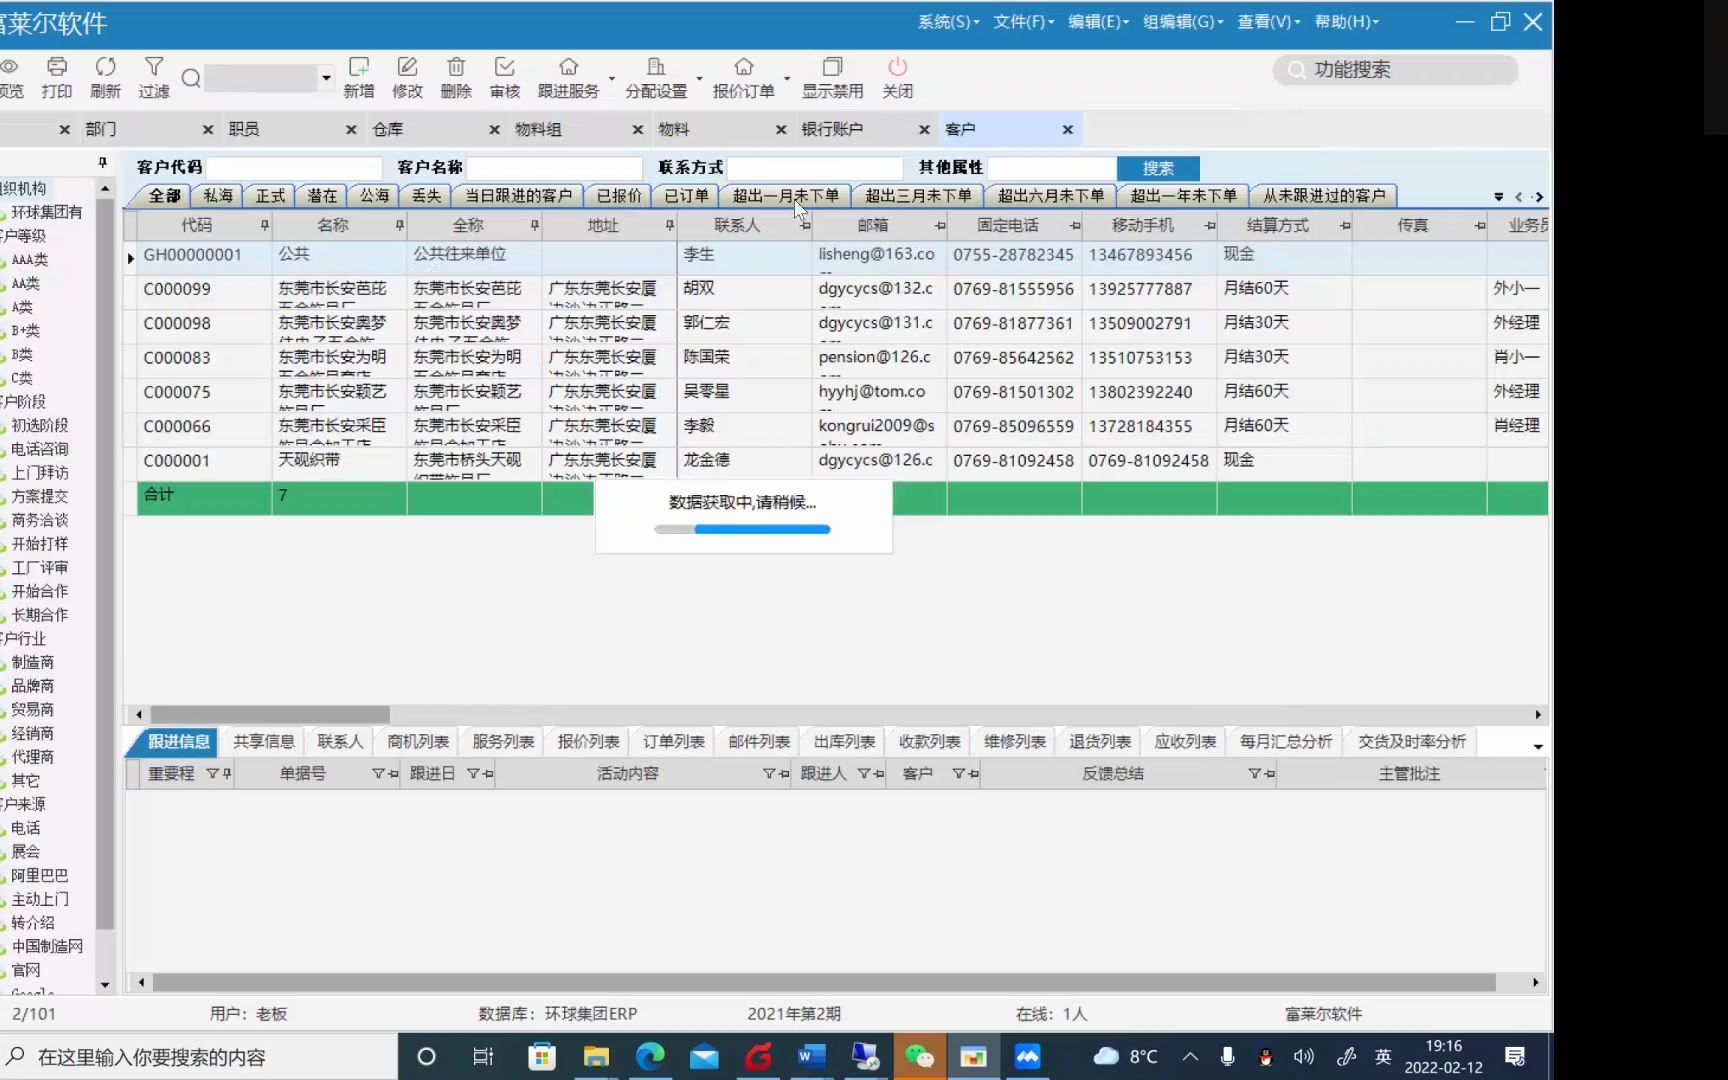This screenshot has height=1080, width=1728.
Task: Click the 客户名称 input field
Action: pos(554,168)
